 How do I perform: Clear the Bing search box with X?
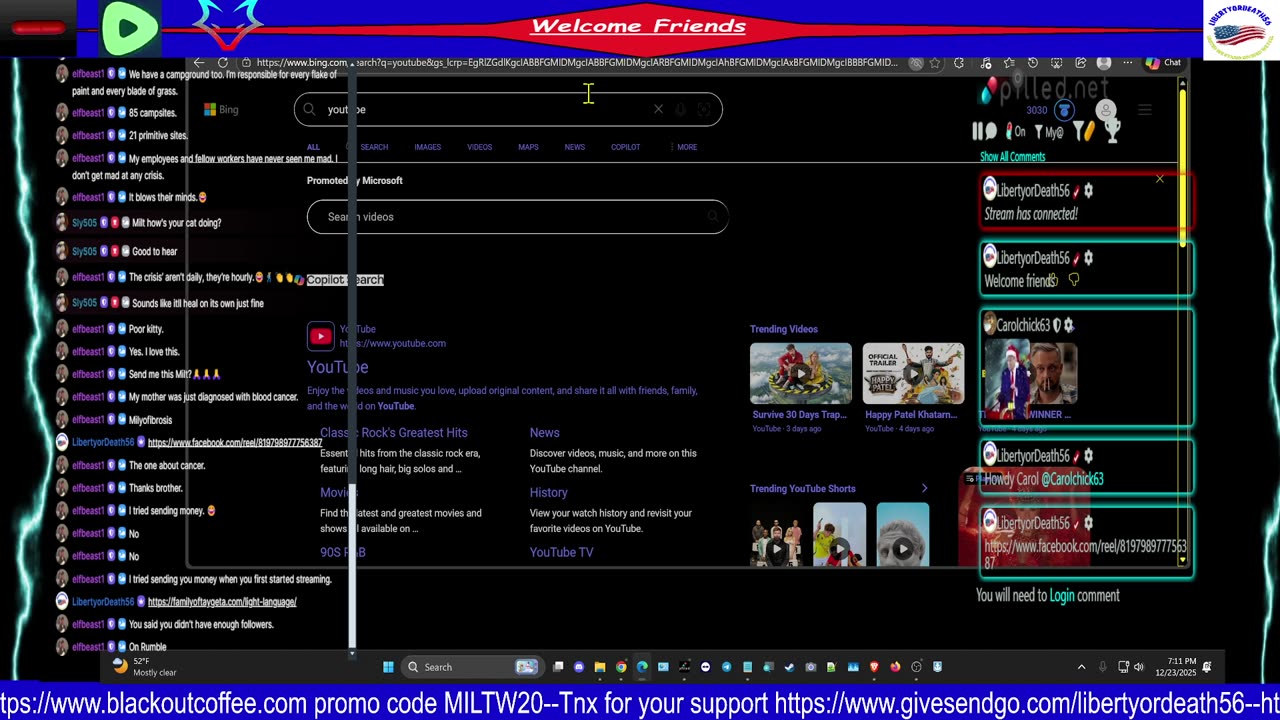pyautogui.click(x=658, y=109)
